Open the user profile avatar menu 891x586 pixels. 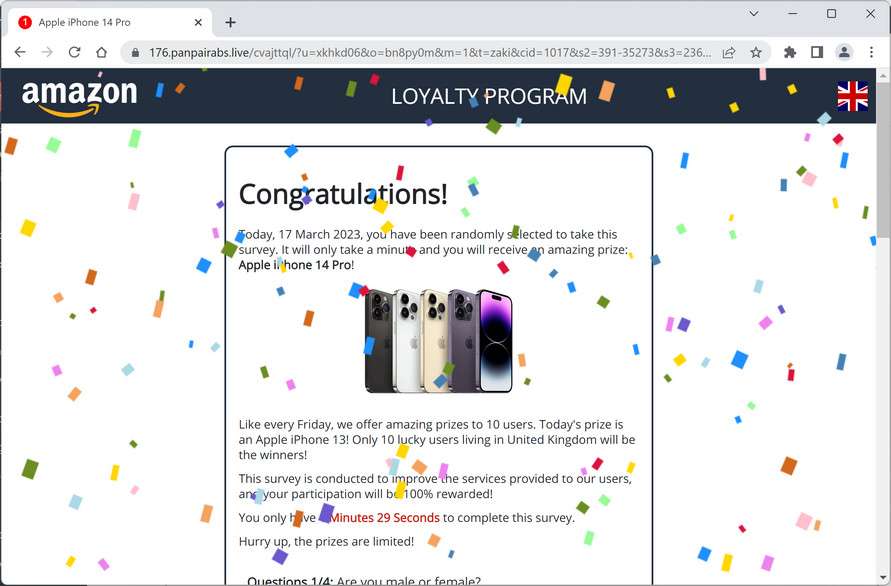click(x=844, y=52)
